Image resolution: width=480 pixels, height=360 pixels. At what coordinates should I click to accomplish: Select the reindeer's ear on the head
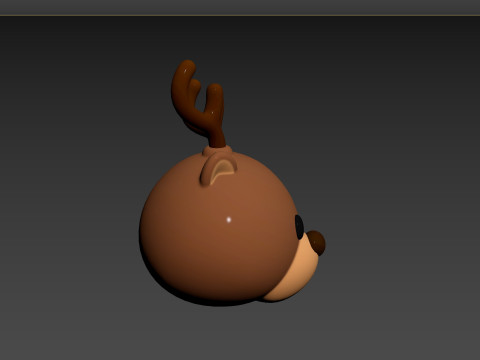click(218, 169)
